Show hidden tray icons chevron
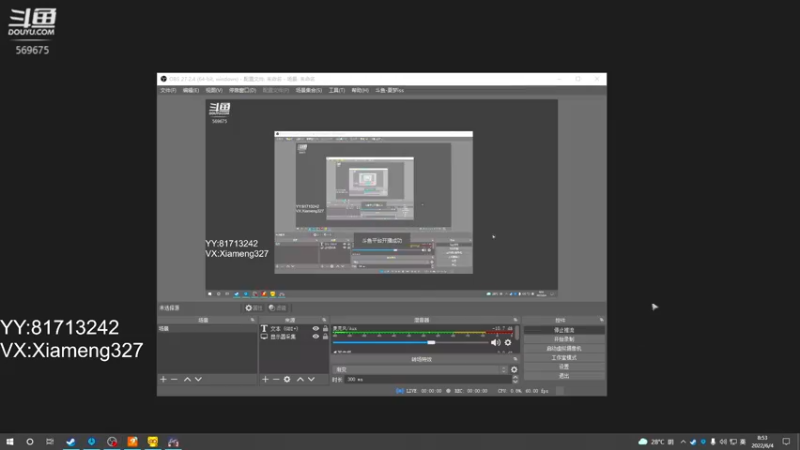800x450 pixels. tap(683, 442)
